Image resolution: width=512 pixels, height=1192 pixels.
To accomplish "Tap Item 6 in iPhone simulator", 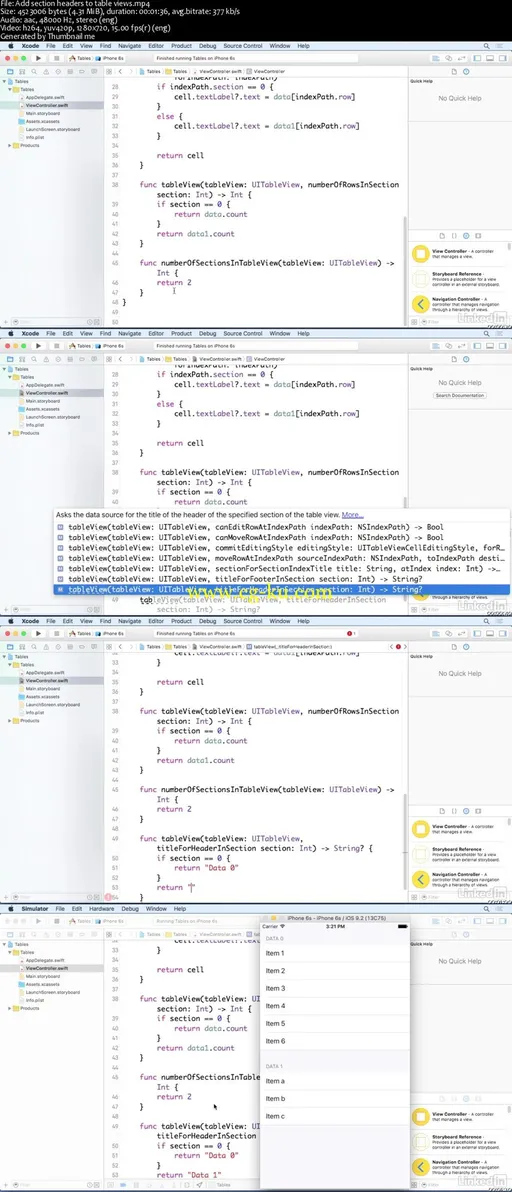I will (334, 1041).
